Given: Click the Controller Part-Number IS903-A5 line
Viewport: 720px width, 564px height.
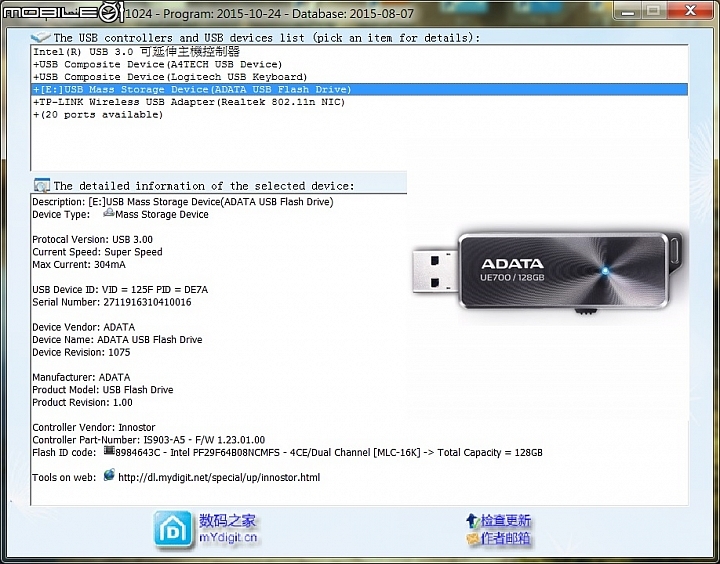Looking at the screenshot, I should 148,440.
